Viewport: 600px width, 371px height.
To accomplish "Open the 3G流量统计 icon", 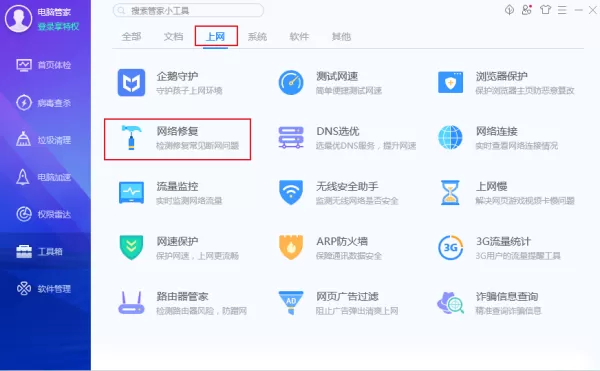I will pos(450,247).
